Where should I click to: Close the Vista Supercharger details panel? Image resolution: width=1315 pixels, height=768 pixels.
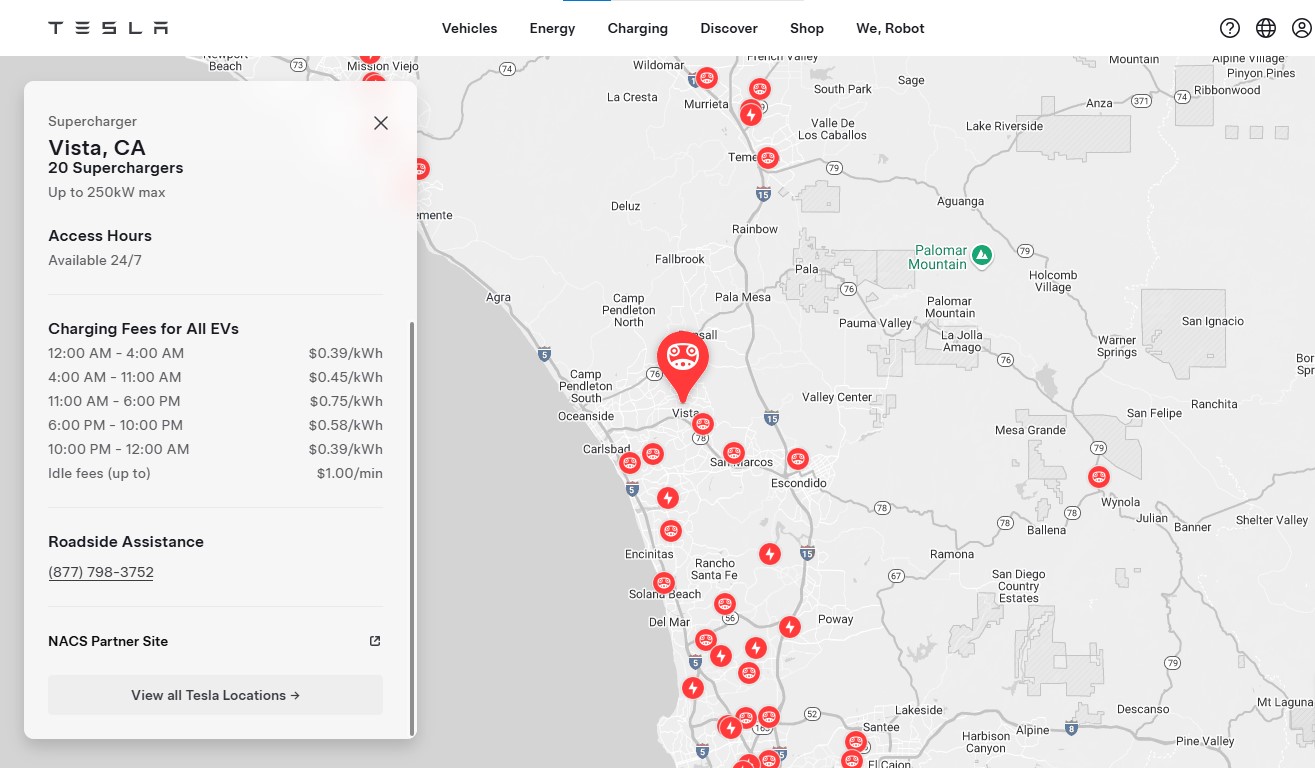coord(380,123)
